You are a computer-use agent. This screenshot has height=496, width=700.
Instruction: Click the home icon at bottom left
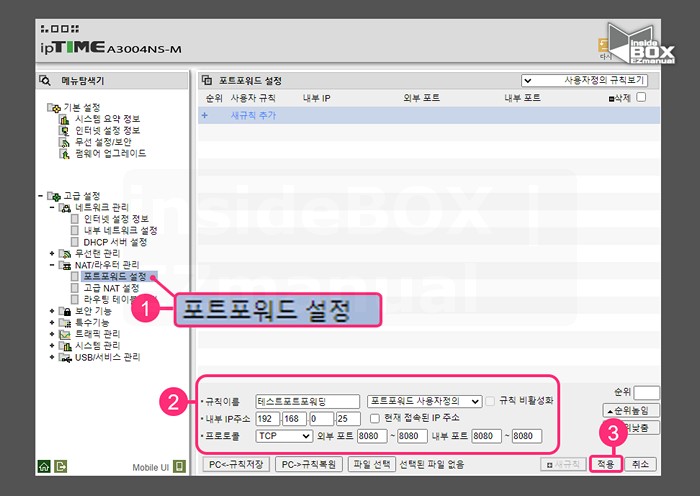click(x=44, y=466)
